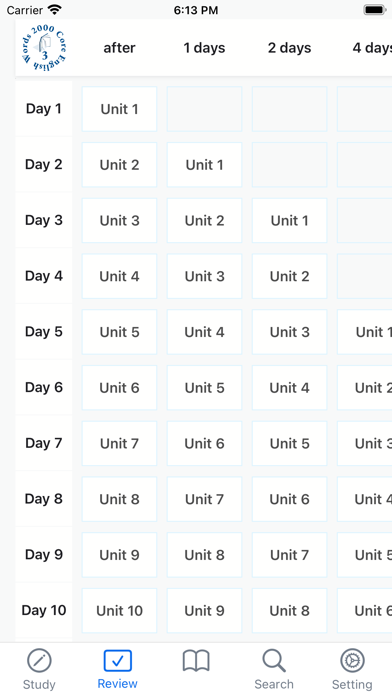Image resolution: width=392 pixels, height=696 pixels.
Task: Choose Unit 7 under 1 days on Day 8
Action: click(205, 499)
